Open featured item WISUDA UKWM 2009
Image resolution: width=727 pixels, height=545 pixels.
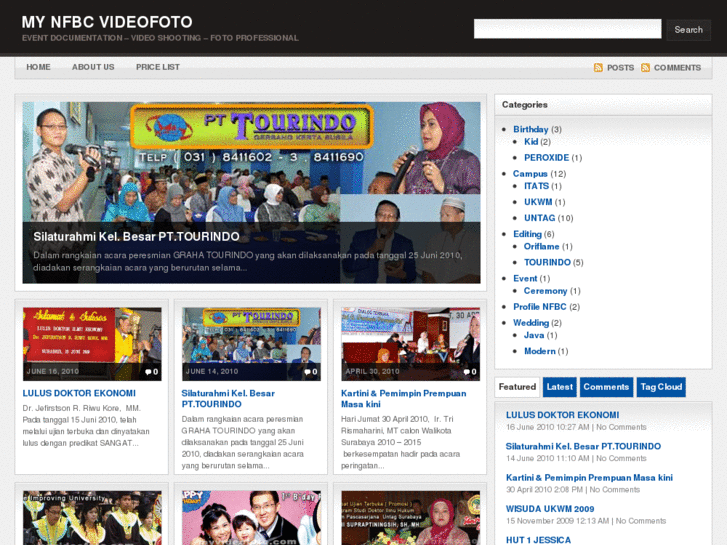click(550, 509)
